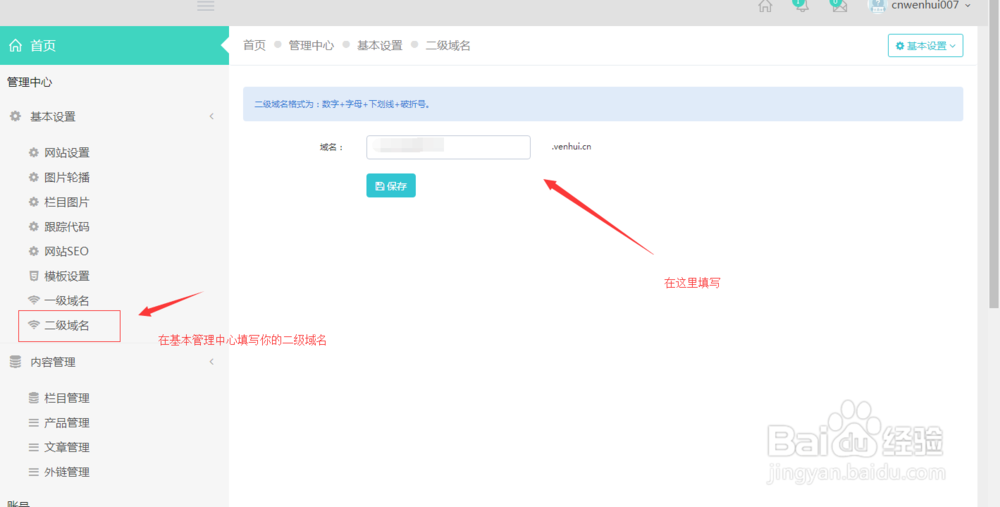Open 网站SEO in the sidebar

coord(66,251)
